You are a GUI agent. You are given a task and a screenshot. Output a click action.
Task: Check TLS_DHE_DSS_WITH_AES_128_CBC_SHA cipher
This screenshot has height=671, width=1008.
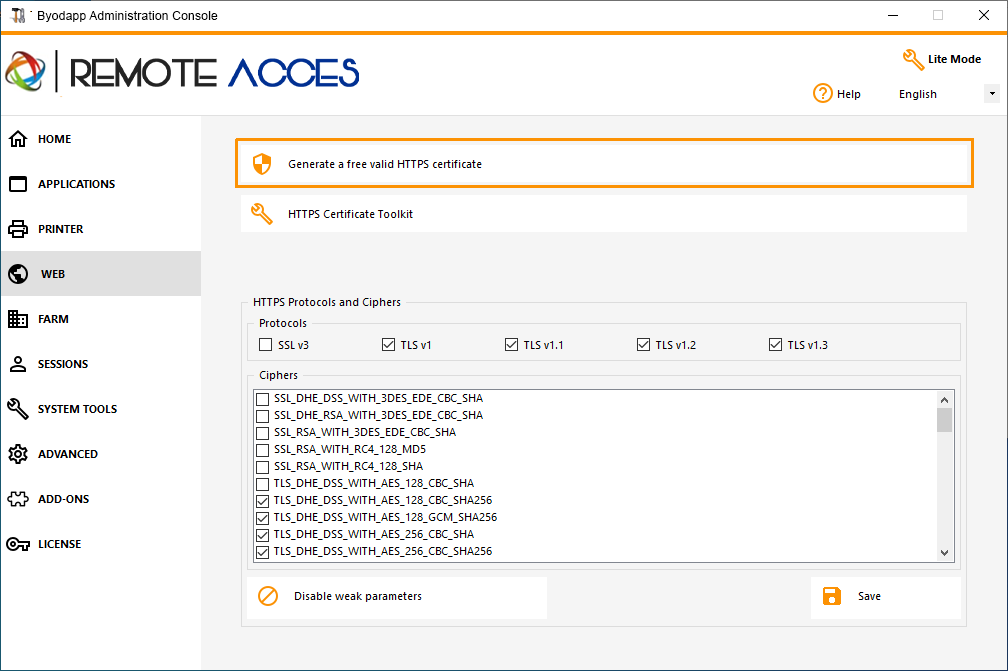point(262,484)
